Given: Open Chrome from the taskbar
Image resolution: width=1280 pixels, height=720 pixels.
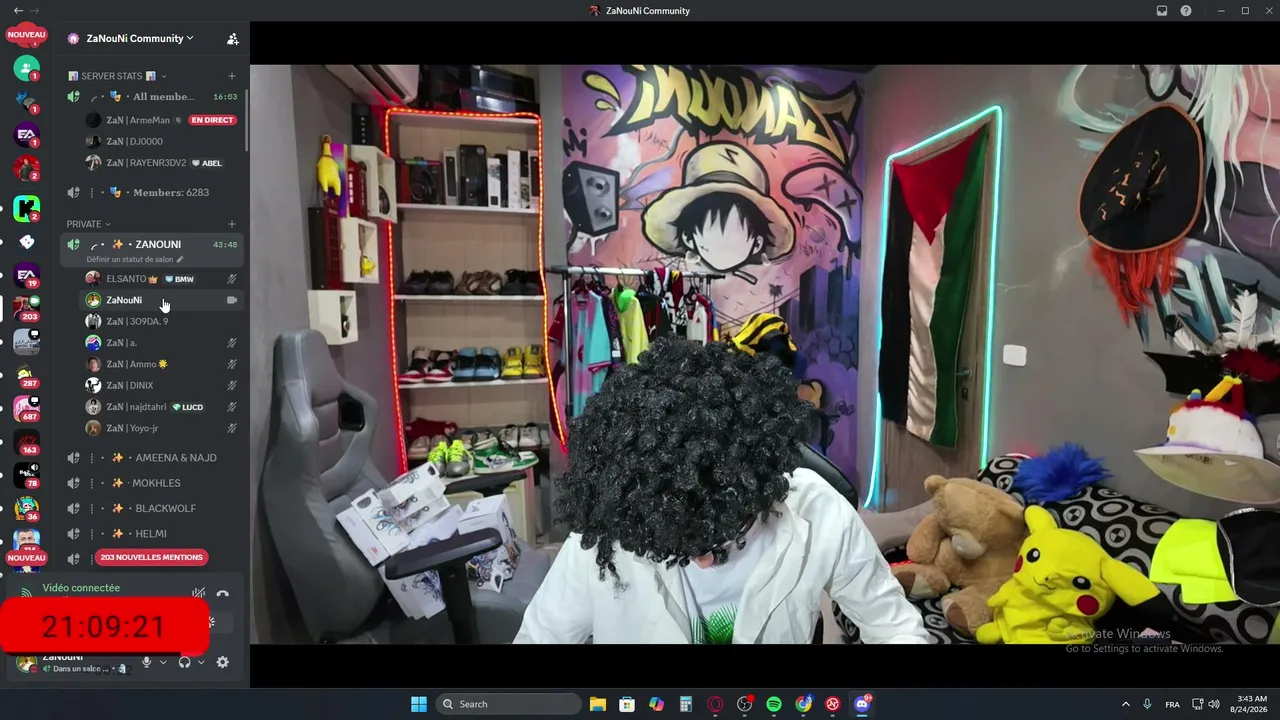Looking at the screenshot, I should [803, 704].
